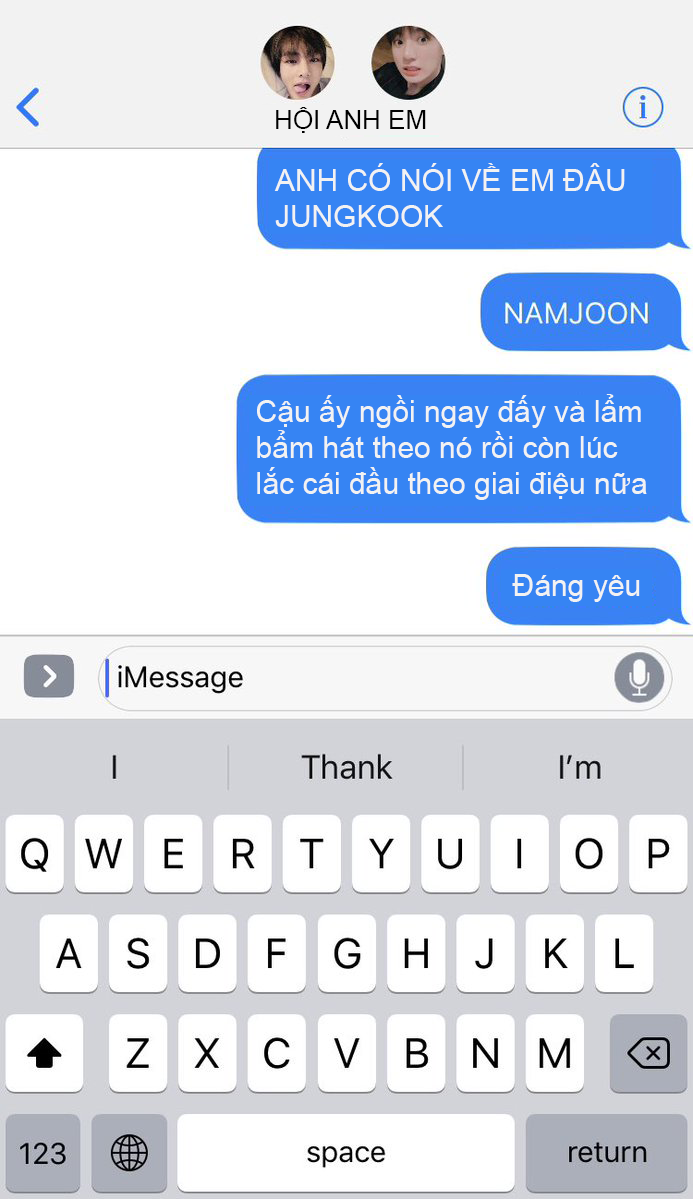Tap the microphone dictation icon
Image resolution: width=693 pixels, height=1199 pixels.
[x=639, y=677]
